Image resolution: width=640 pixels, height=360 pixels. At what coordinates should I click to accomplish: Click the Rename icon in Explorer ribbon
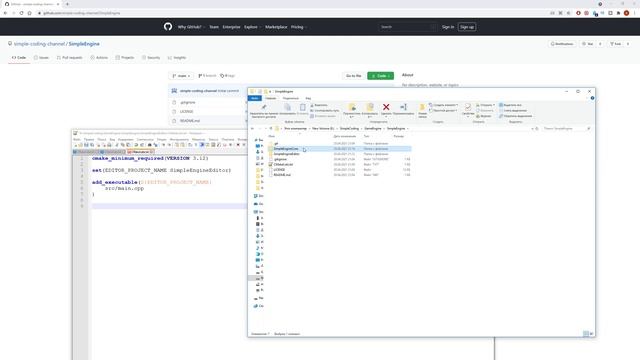pyautogui.click(x=403, y=107)
